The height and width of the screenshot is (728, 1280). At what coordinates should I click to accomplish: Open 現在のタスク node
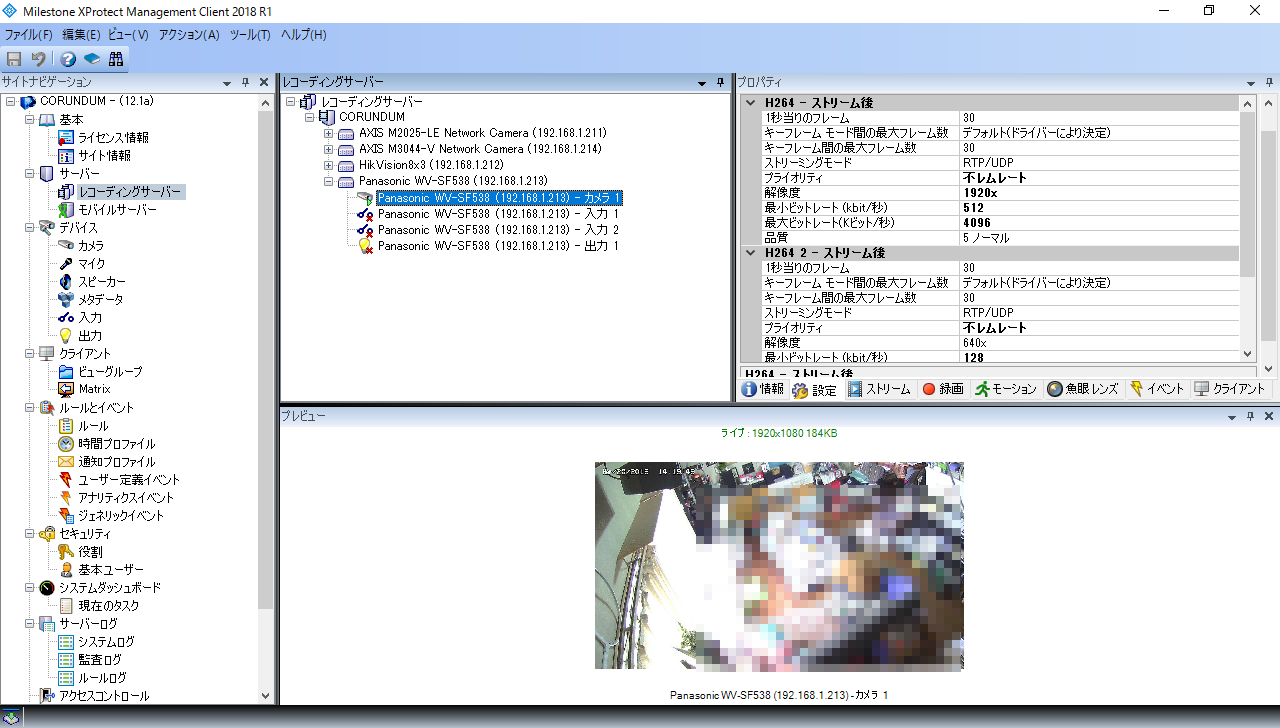click(x=109, y=606)
